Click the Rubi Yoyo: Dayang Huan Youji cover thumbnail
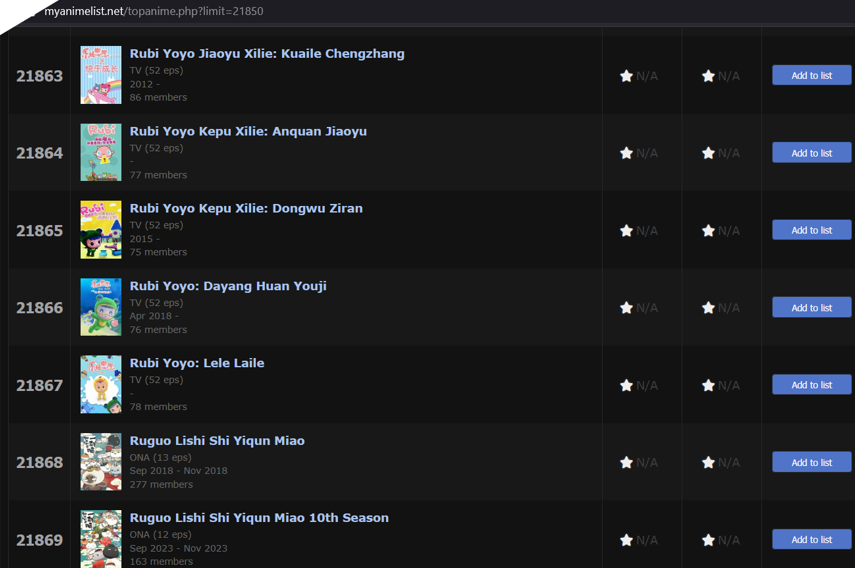The width and height of the screenshot is (855, 568). 101,307
